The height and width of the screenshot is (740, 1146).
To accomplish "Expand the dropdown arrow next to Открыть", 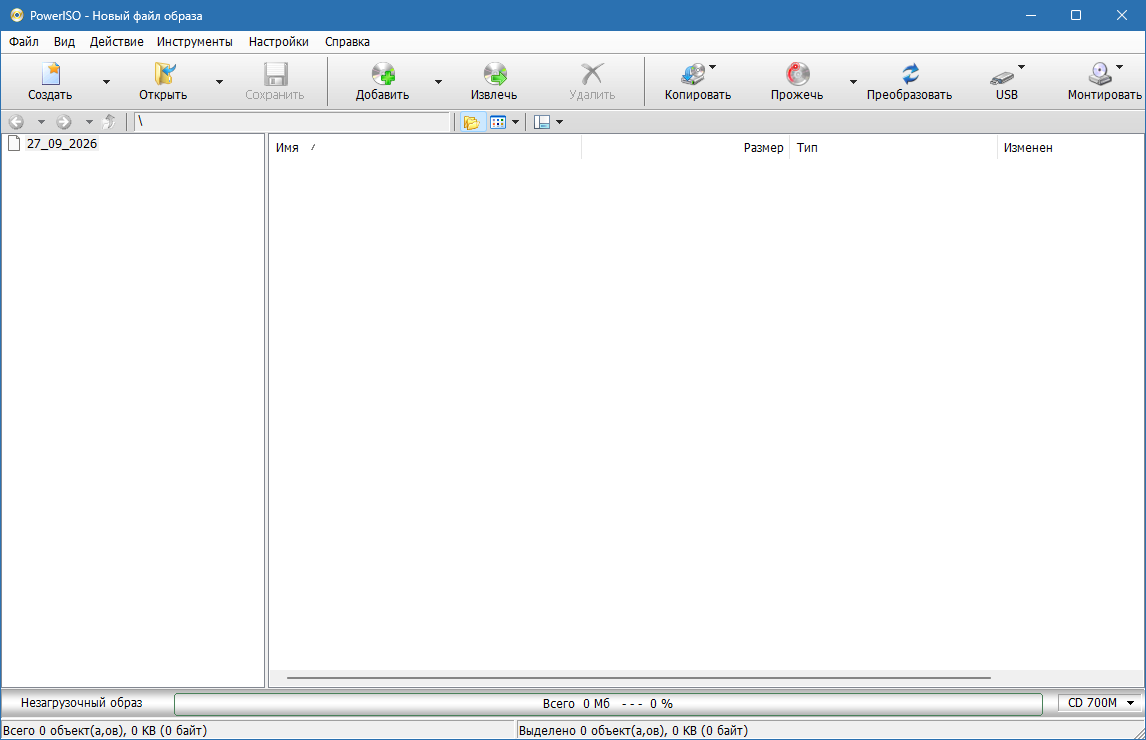I will coord(219,82).
